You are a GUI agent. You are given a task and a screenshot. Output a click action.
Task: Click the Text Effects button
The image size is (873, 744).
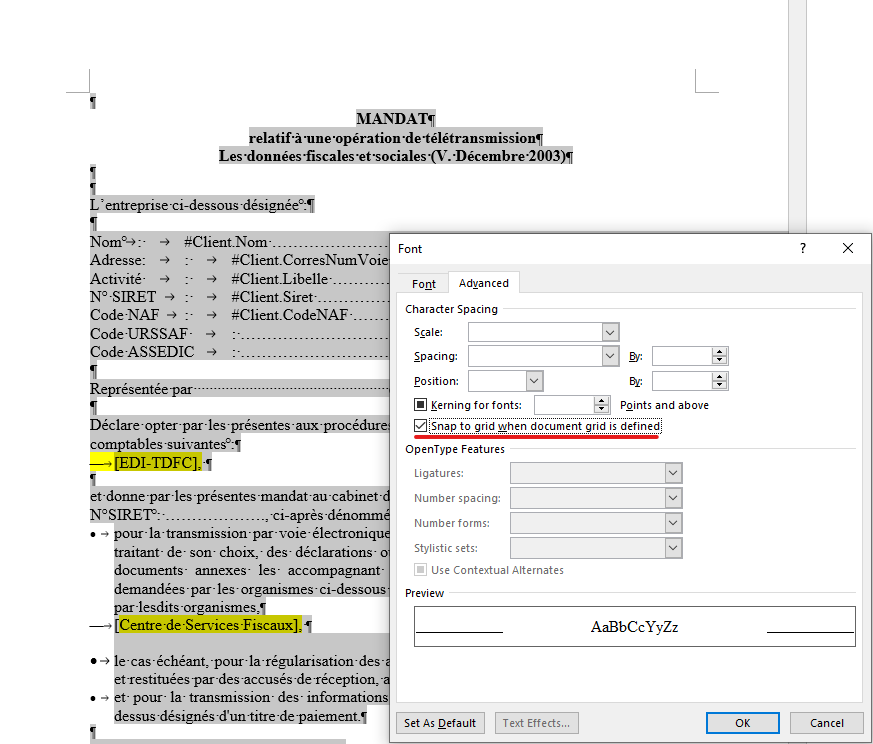point(536,723)
